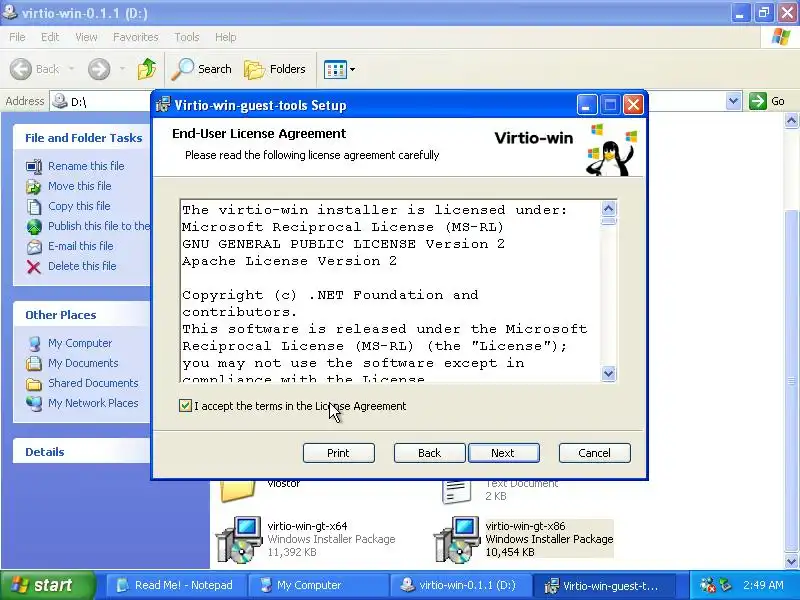The height and width of the screenshot is (600, 800).
Task: Click Move this file task
Action: (80, 186)
